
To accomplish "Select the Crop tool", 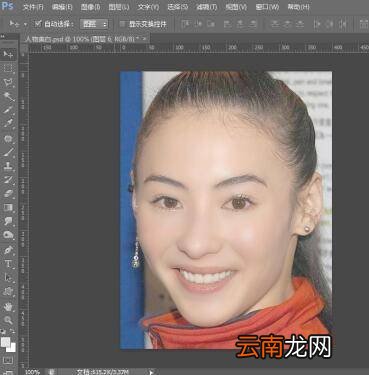I will click(x=8, y=110).
